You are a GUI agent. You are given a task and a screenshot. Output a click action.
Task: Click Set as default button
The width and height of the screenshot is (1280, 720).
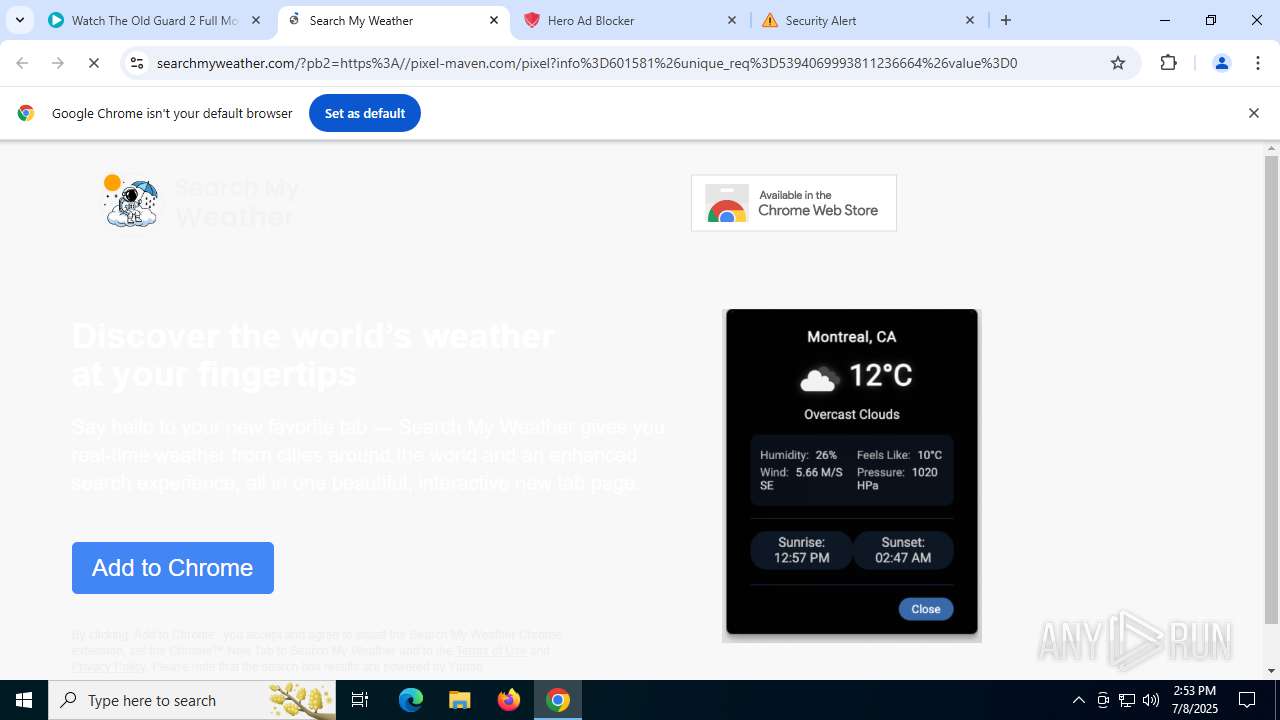pyautogui.click(x=365, y=113)
